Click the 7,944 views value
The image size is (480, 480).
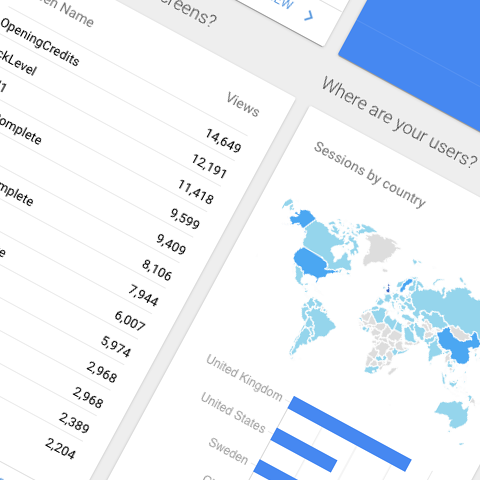tap(143, 295)
